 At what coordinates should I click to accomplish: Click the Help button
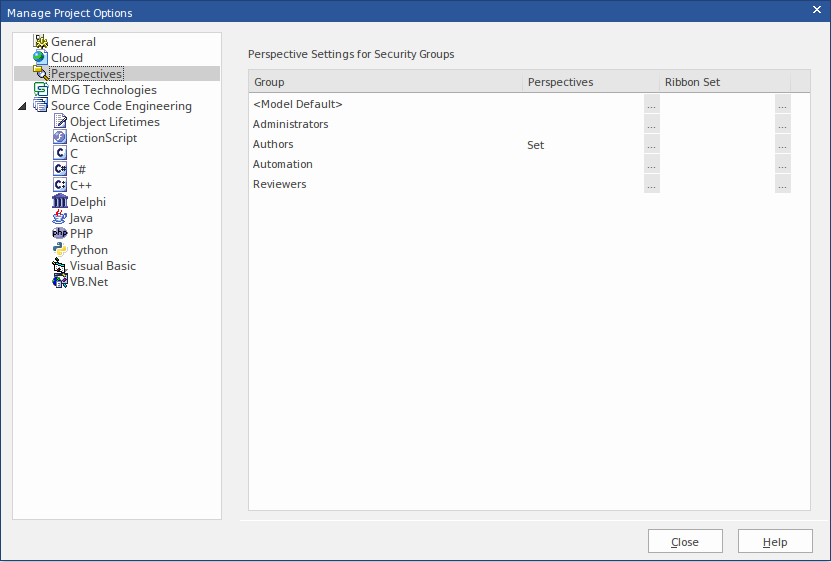pyautogui.click(x=775, y=542)
